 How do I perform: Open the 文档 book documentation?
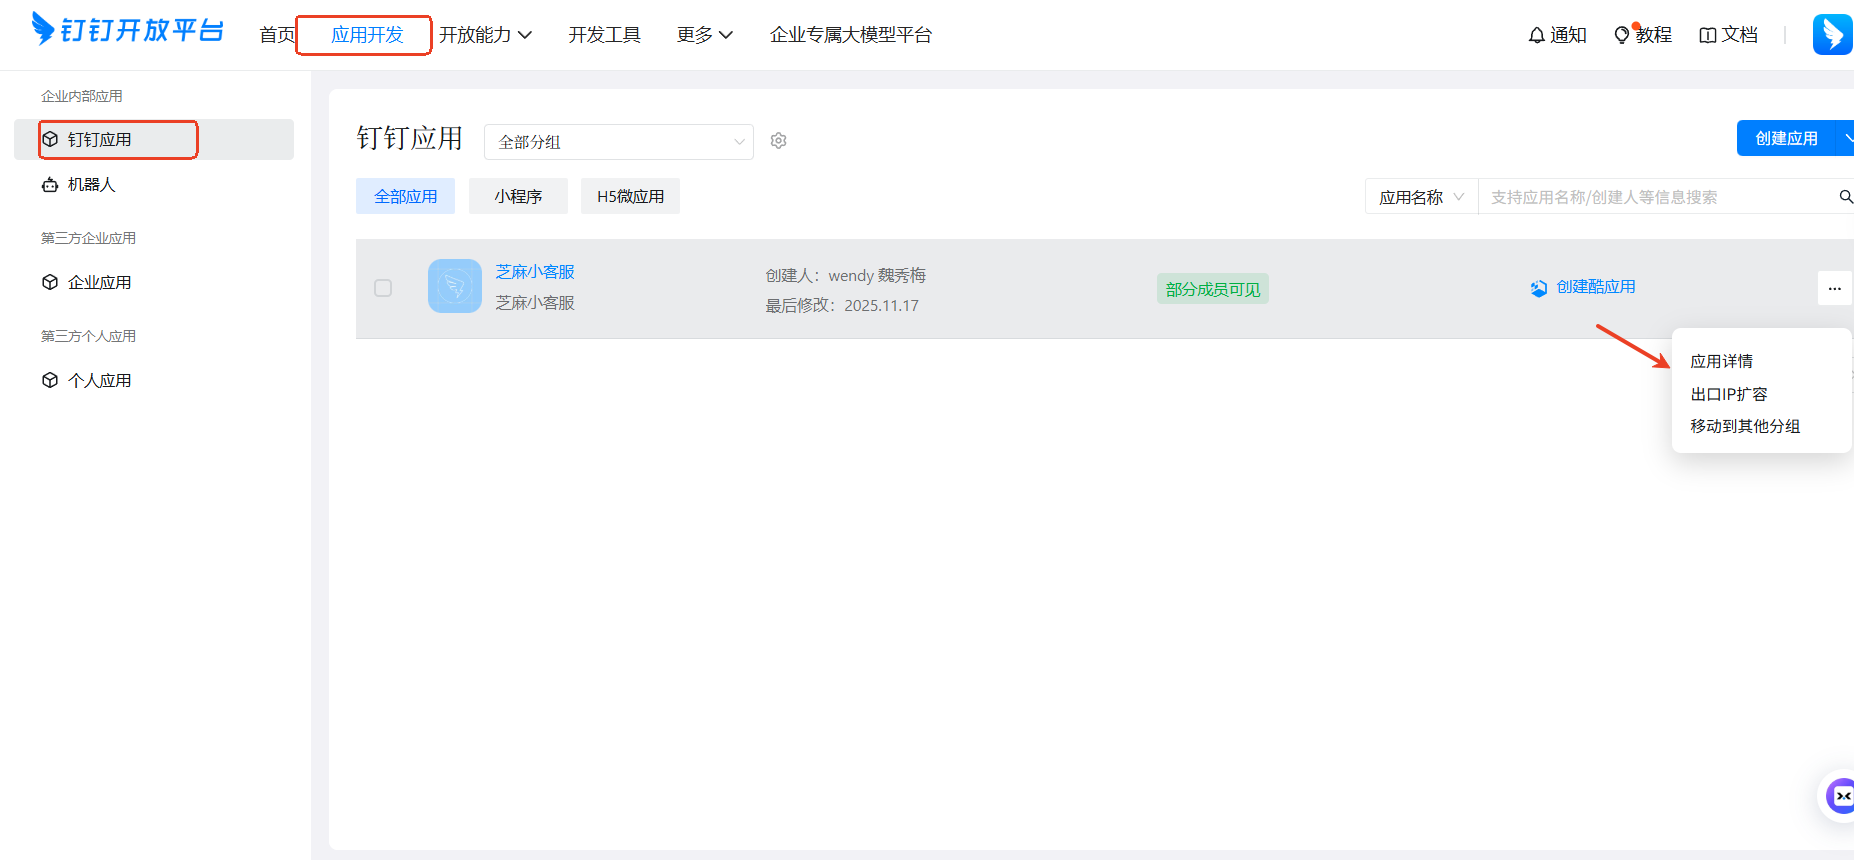tap(1728, 35)
